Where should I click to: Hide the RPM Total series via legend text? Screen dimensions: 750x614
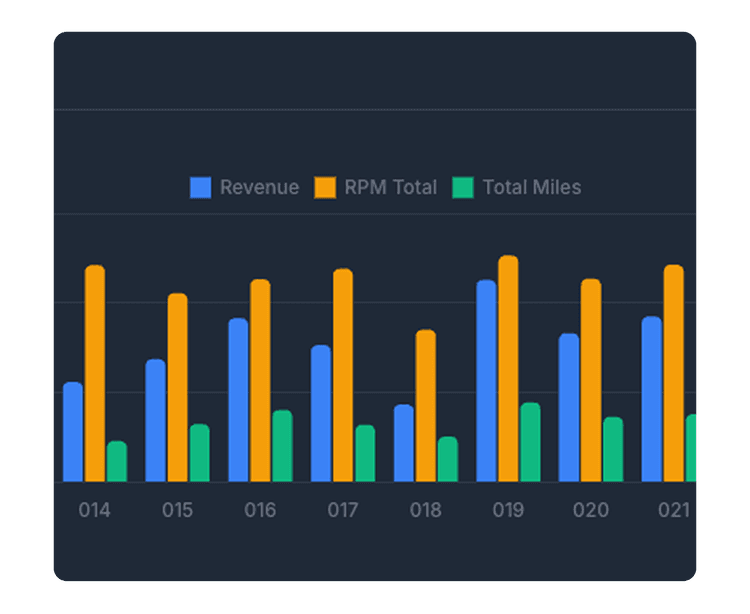390,187
